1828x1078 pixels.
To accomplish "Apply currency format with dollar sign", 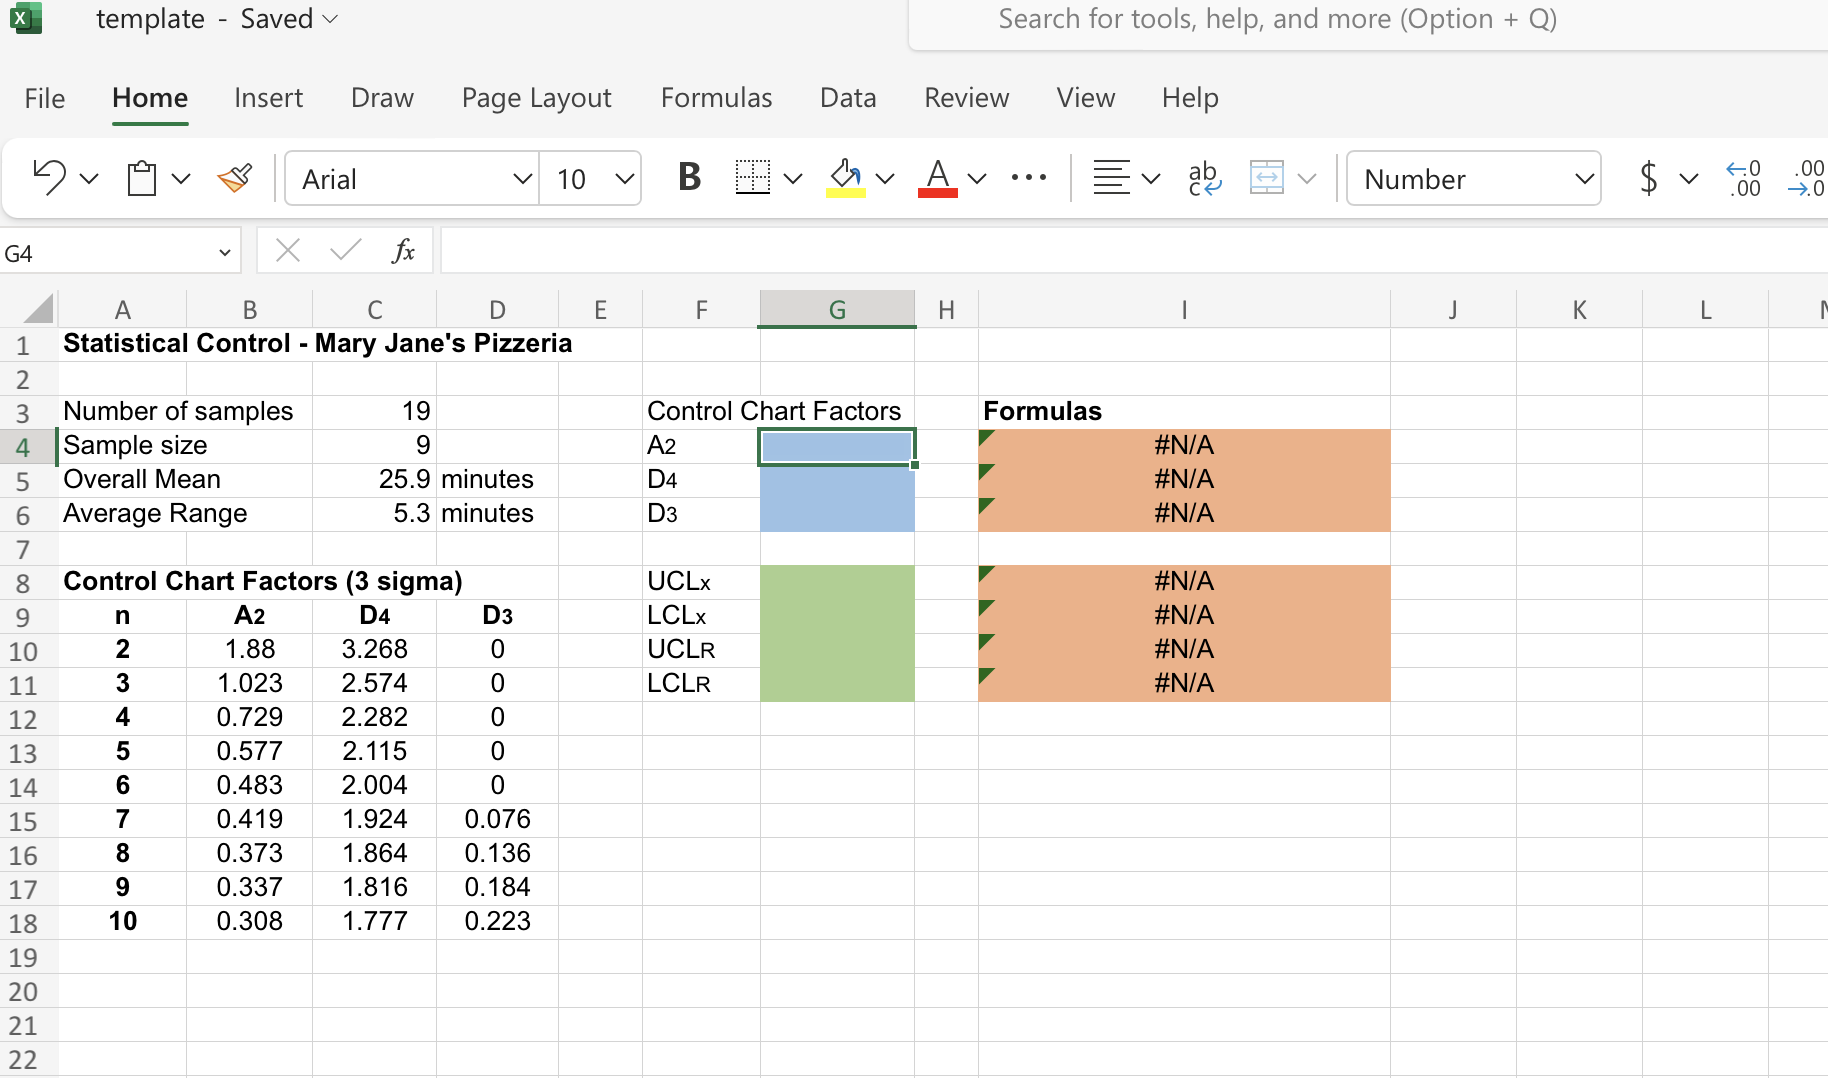I will tap(1650, 178).
